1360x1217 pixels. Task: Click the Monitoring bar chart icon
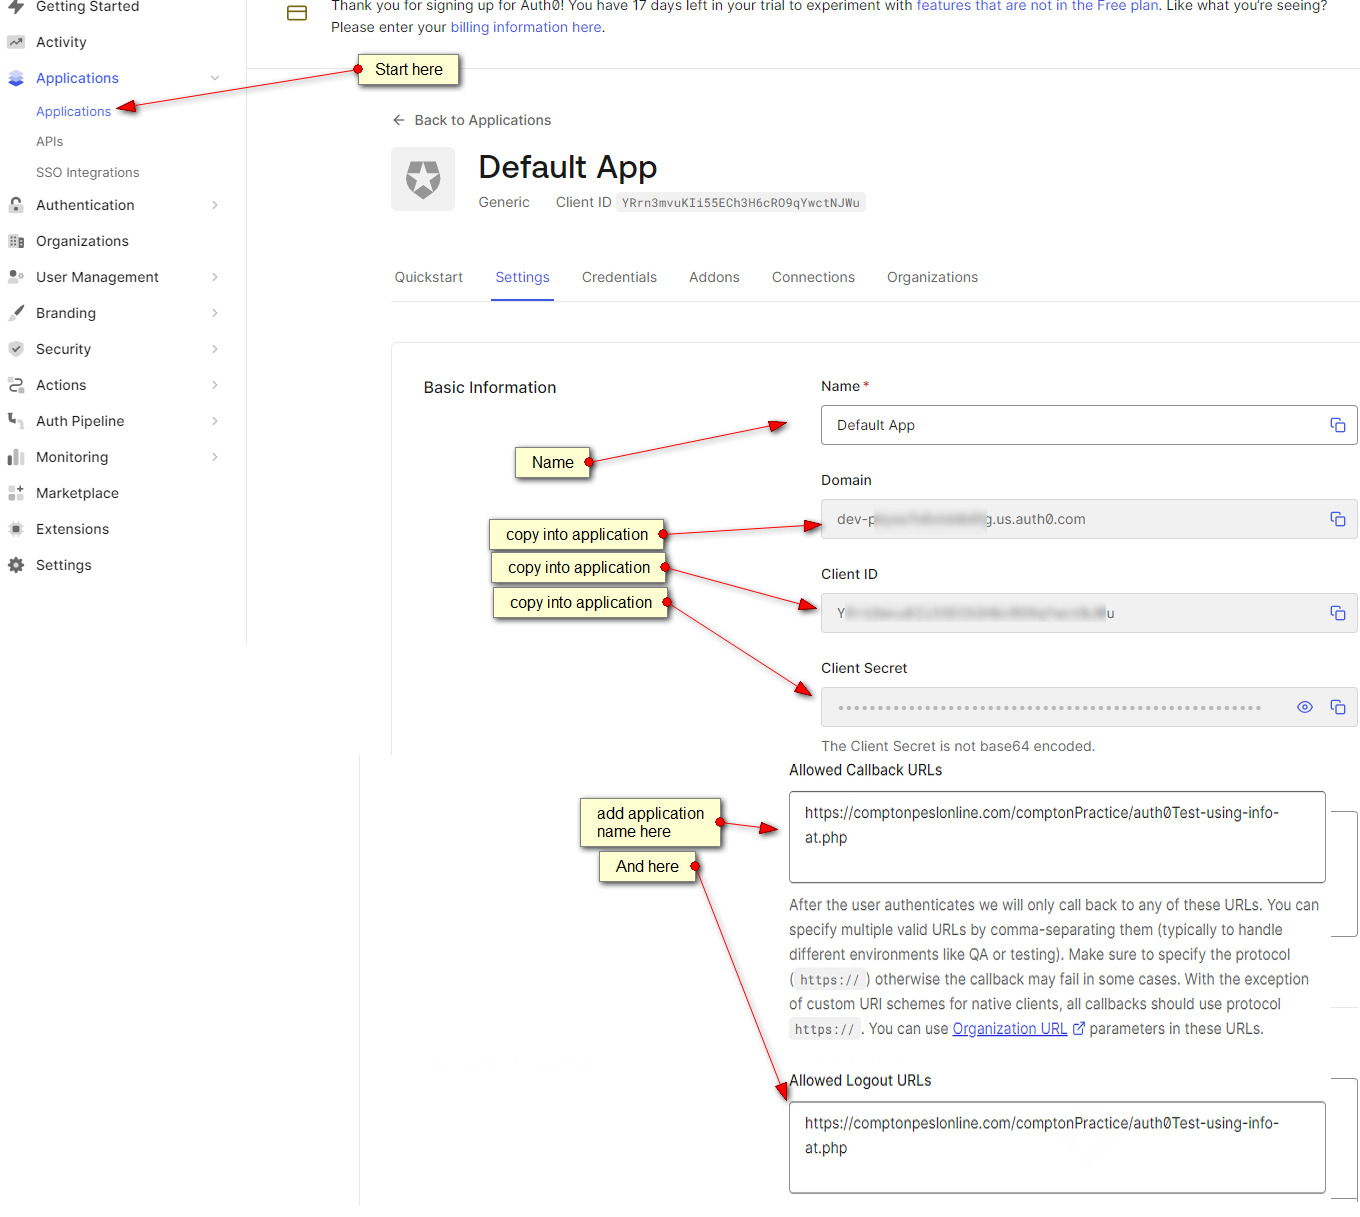pos(16,457)
